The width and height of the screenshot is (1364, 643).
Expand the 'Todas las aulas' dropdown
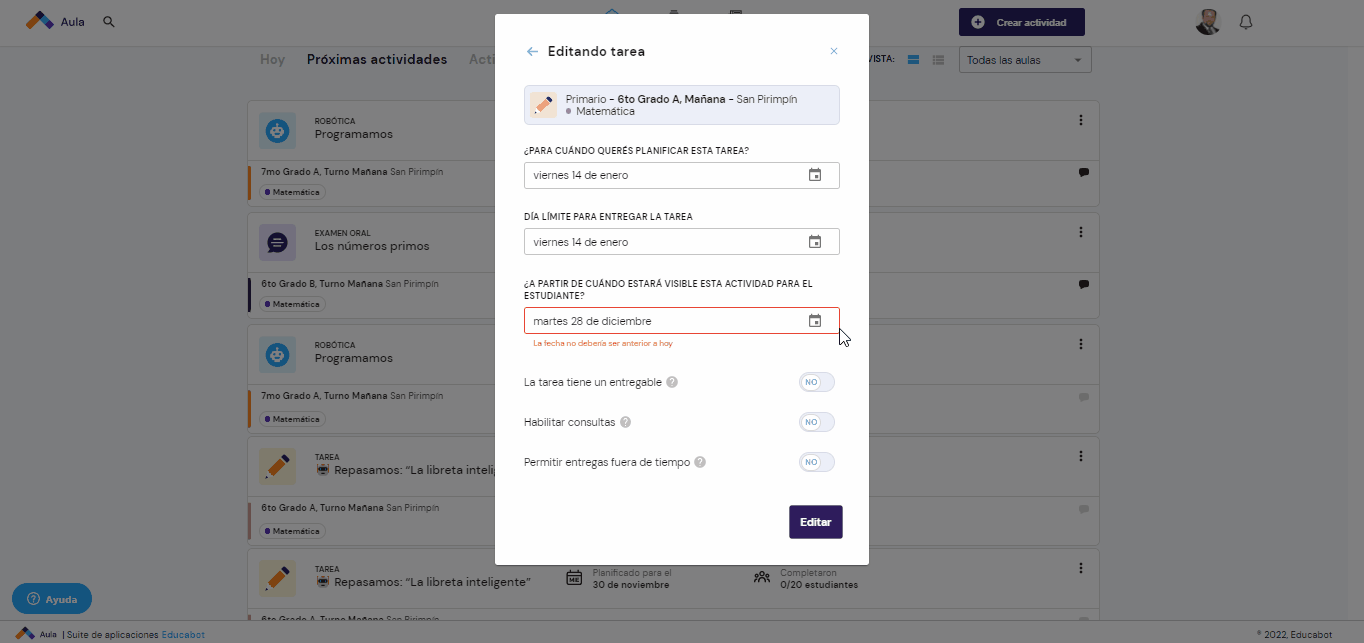click(1025, 60)
